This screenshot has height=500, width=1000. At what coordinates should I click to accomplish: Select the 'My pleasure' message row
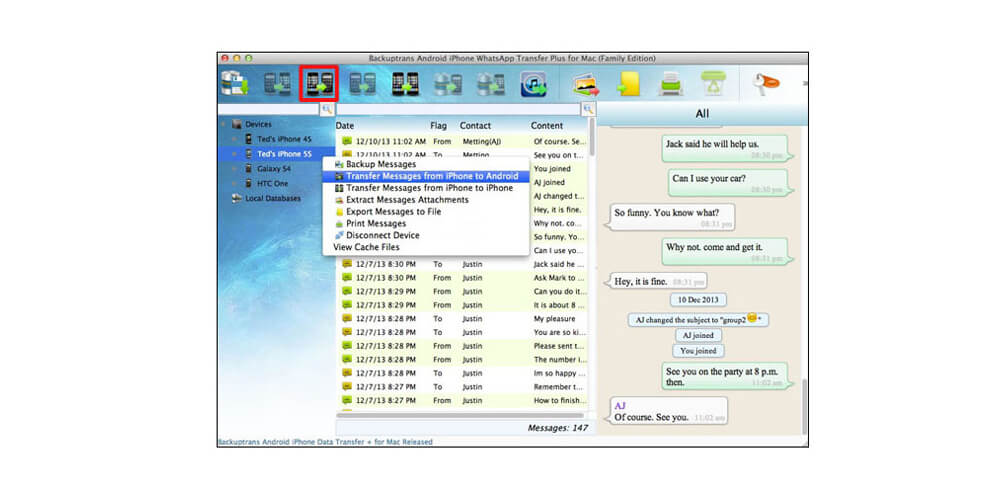464,319
